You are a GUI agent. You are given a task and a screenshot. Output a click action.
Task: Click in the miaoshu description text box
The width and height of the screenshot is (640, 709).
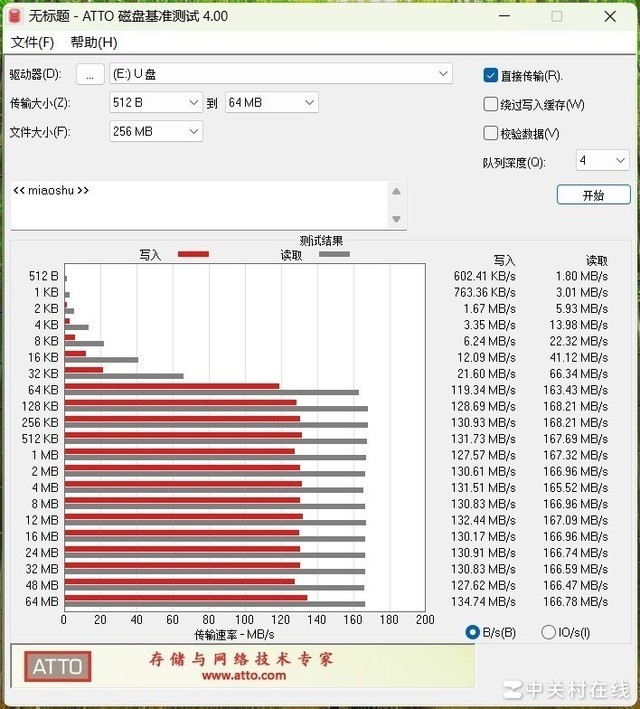pyautogui.click(x=199, y=205)
